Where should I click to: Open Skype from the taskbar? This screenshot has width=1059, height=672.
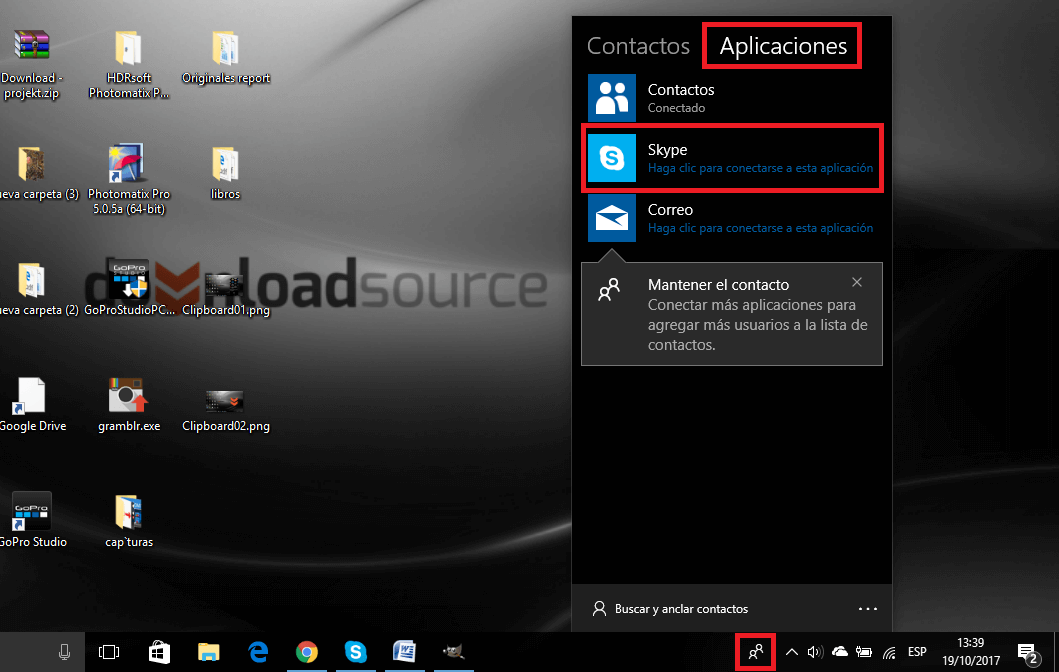(x=355, y=652)
